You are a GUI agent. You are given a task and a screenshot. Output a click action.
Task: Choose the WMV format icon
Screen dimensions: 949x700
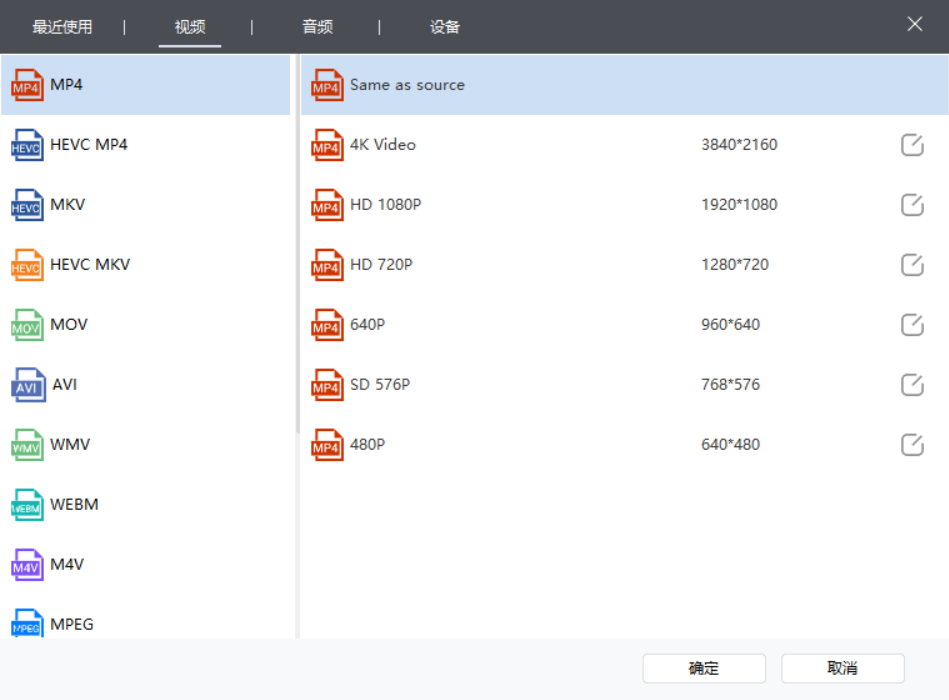pos(29,444)
